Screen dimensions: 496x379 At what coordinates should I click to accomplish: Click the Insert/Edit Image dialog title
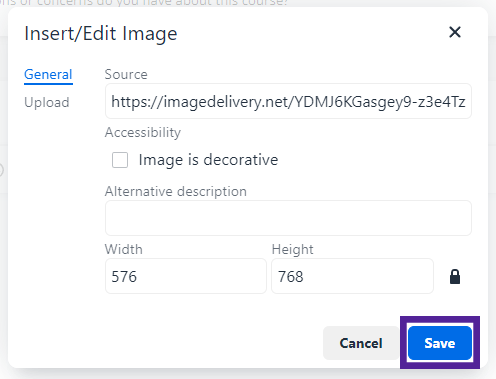101,34
